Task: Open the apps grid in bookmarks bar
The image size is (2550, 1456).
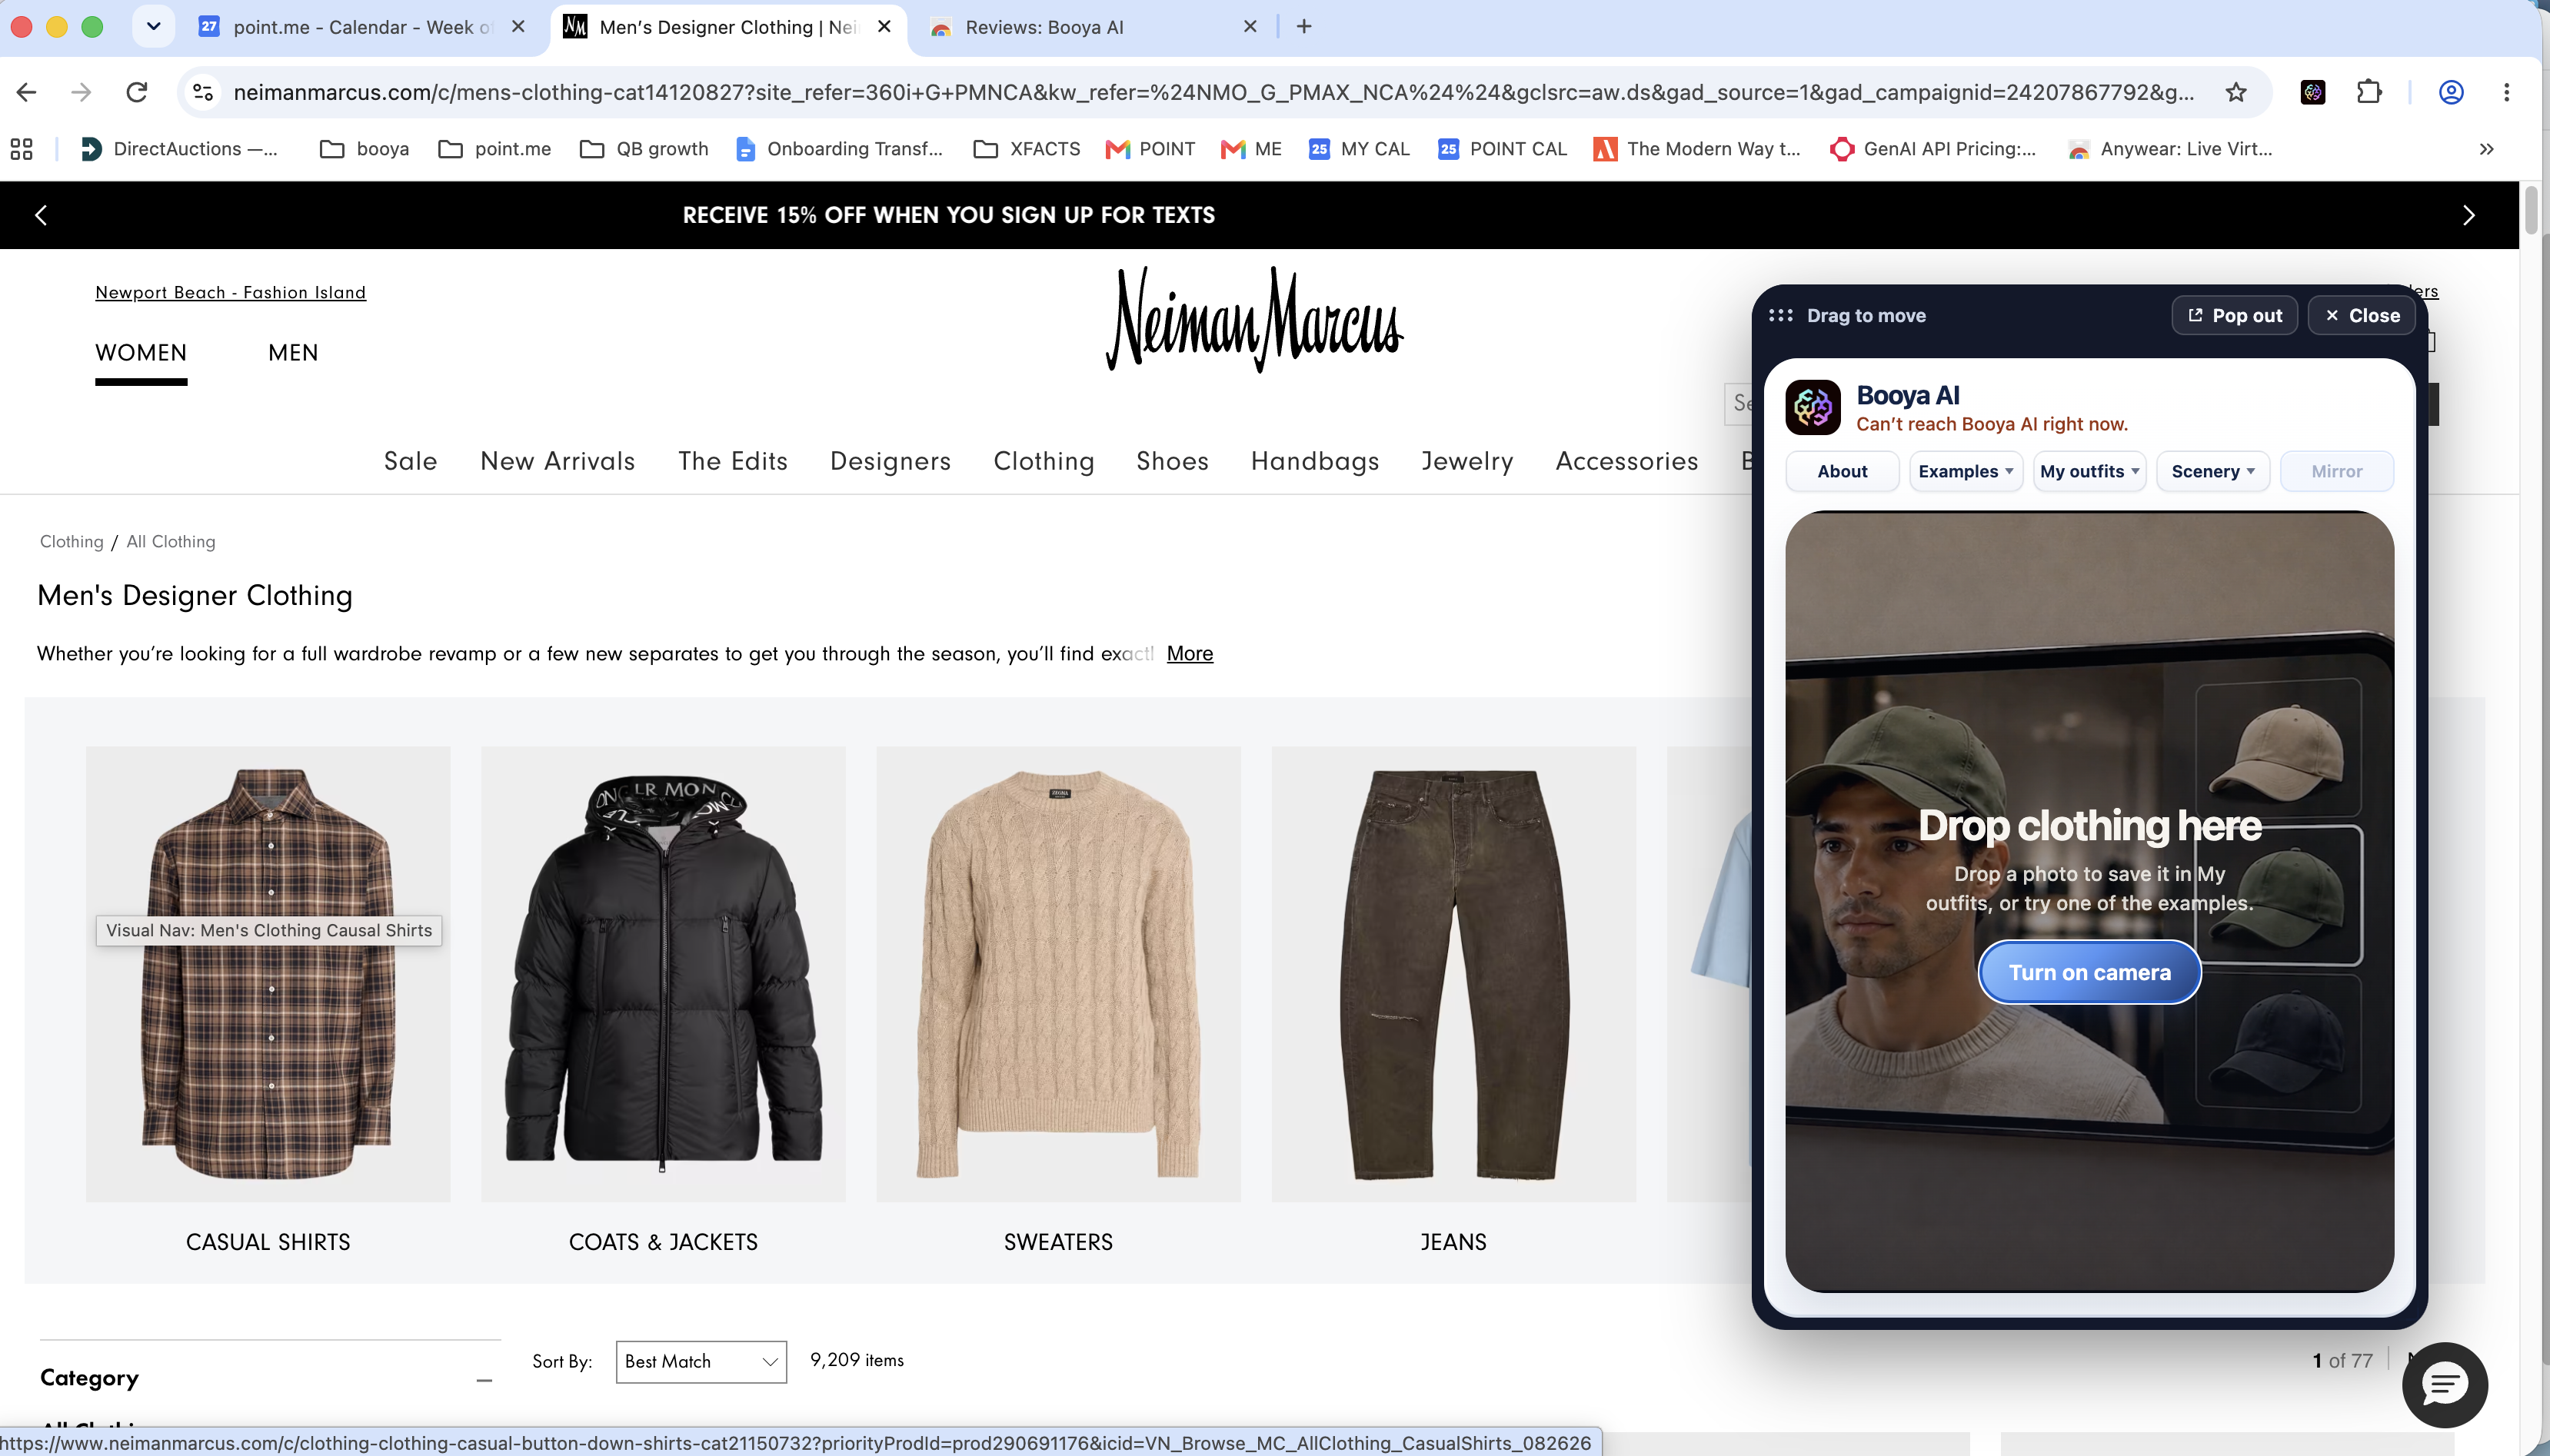Action: click(x=21, y=149)
